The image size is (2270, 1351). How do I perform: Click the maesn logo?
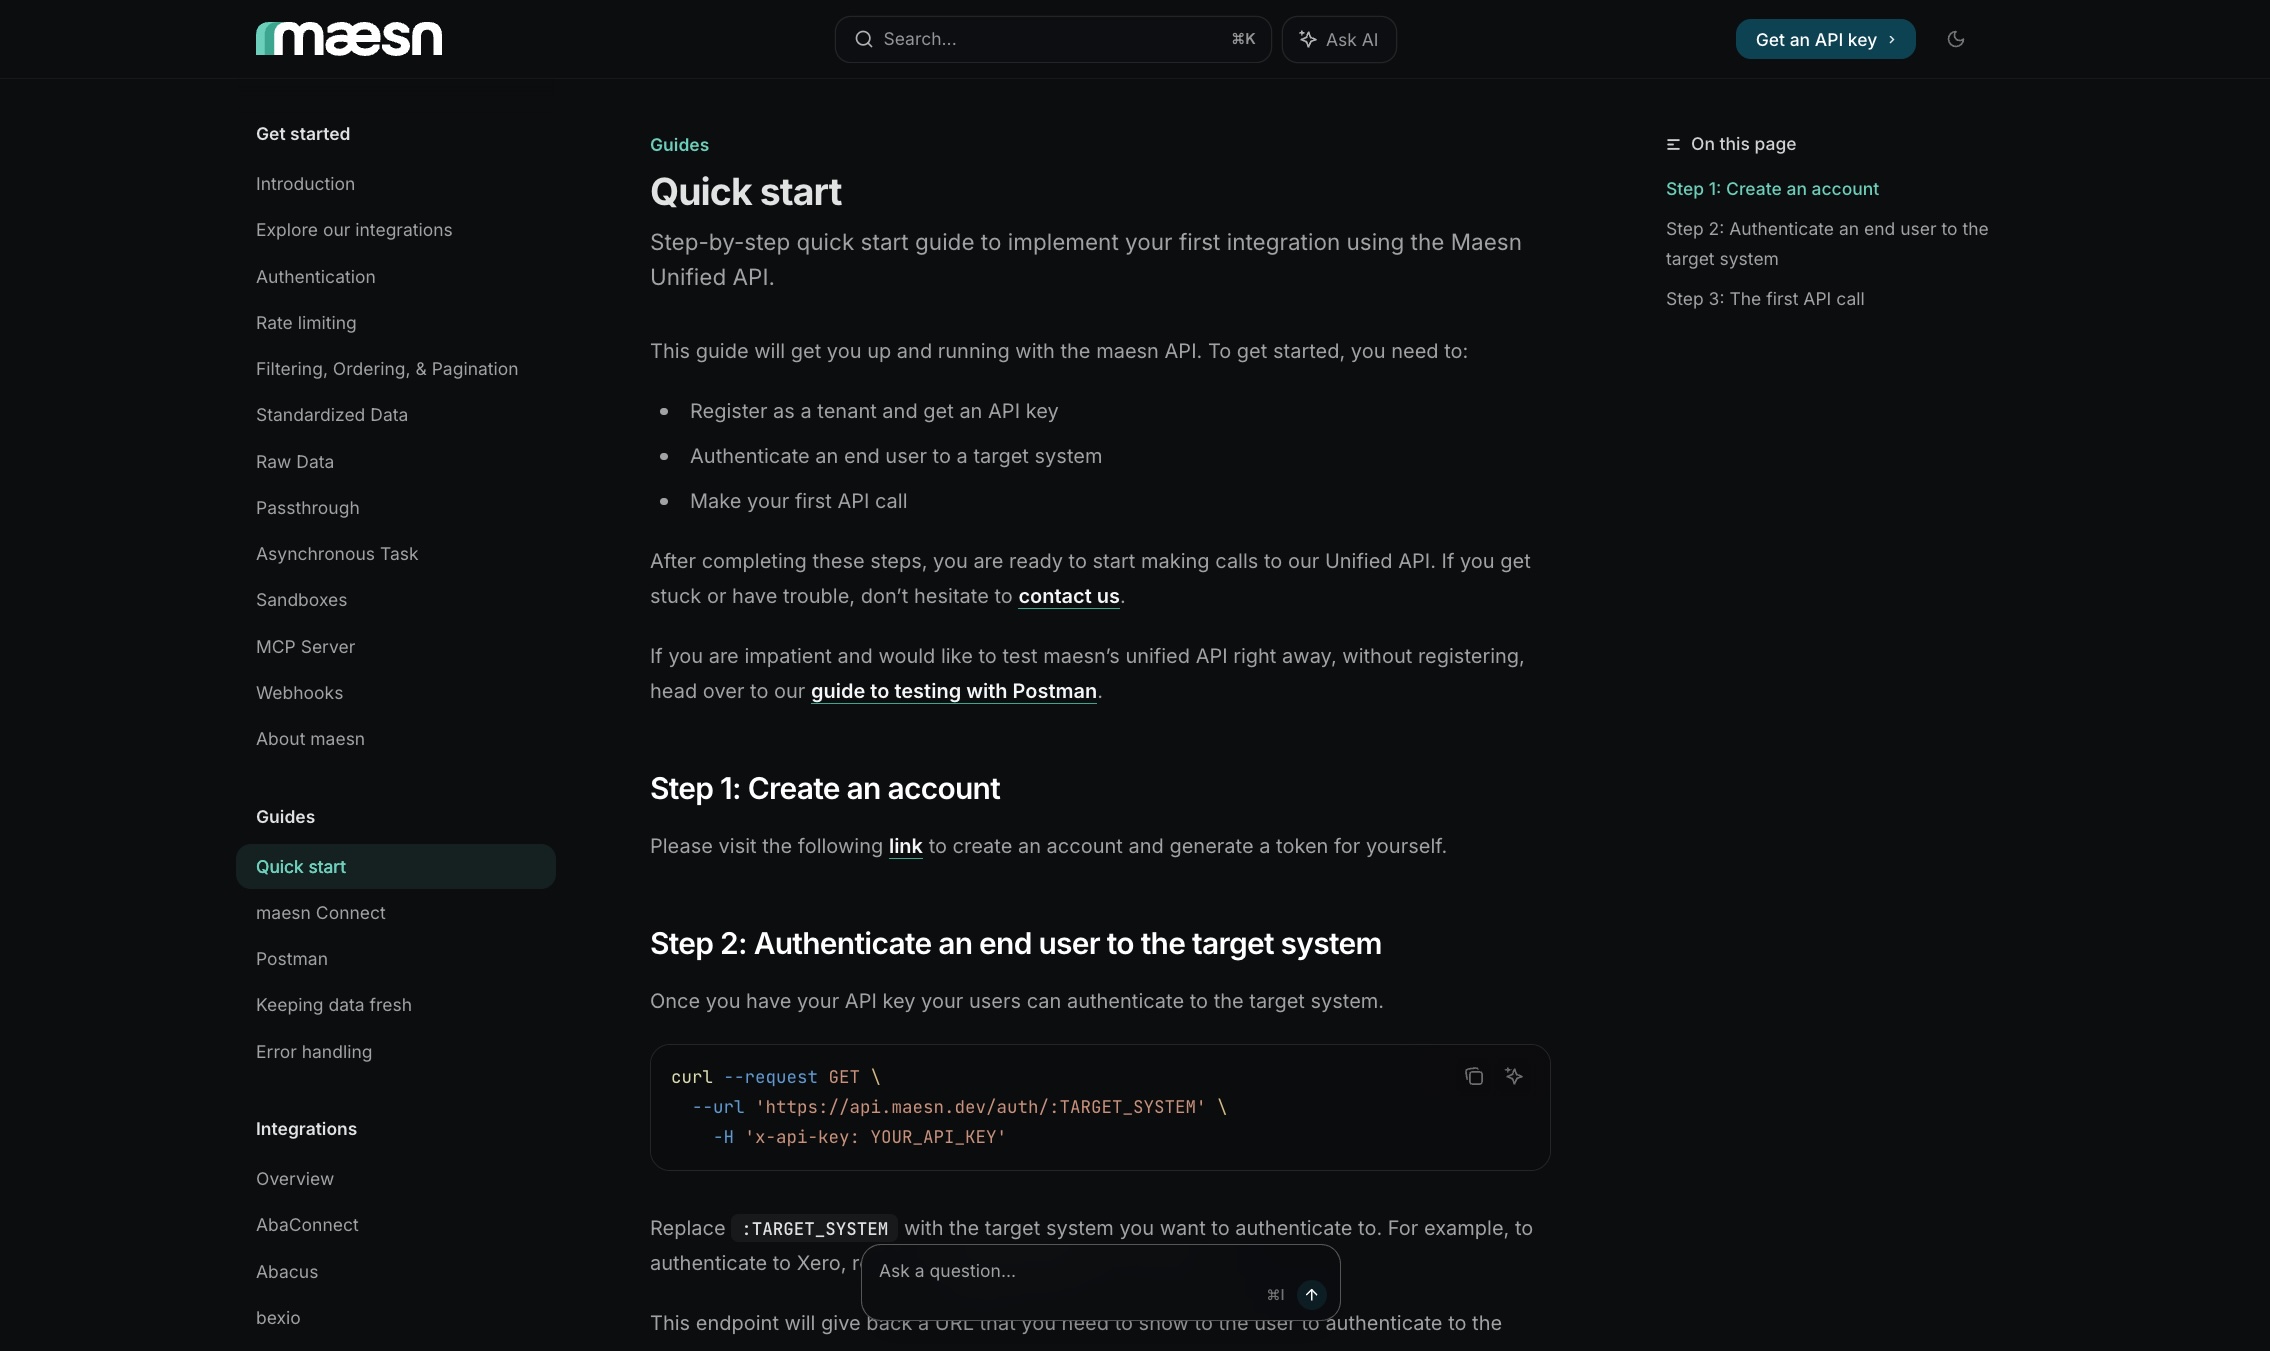pos(349,39)
